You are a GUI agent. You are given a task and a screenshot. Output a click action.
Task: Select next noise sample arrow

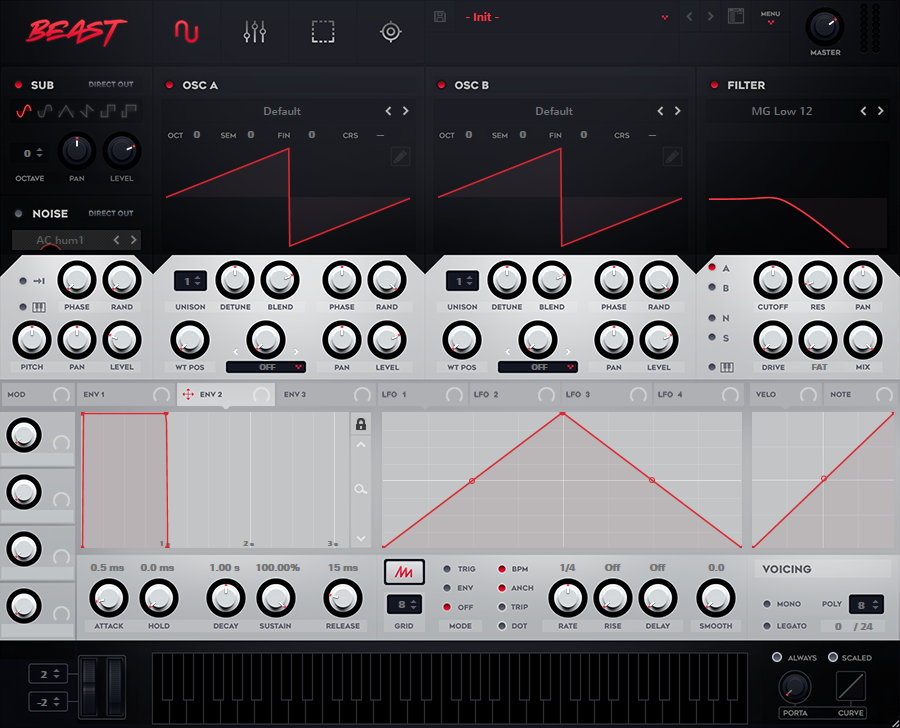coord(134,240)
